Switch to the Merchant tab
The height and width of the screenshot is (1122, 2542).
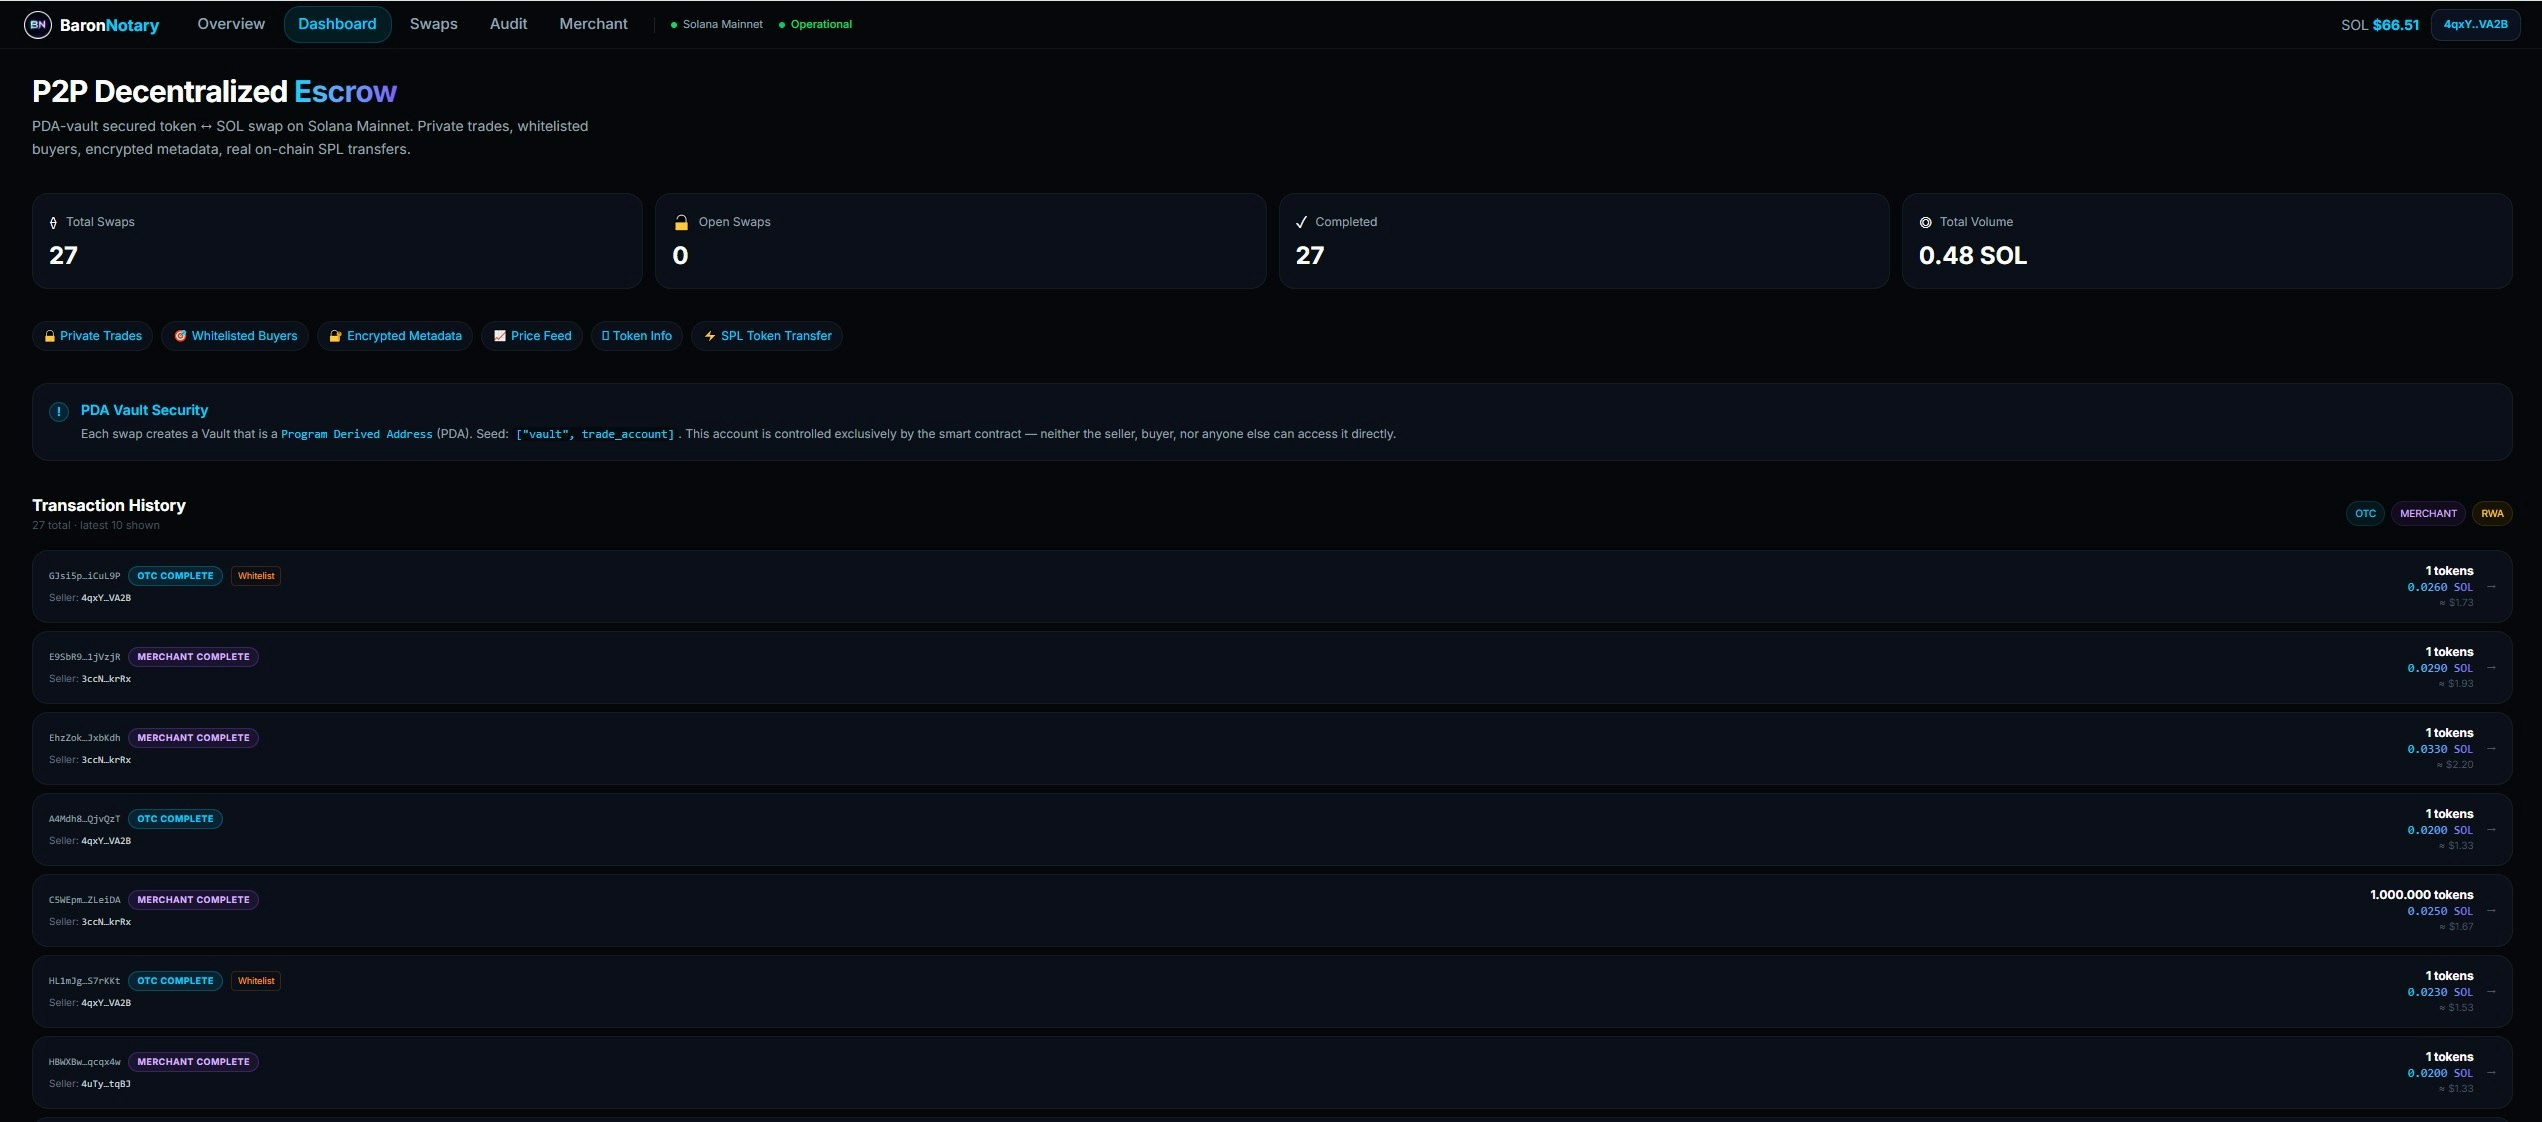pos(593,24)
